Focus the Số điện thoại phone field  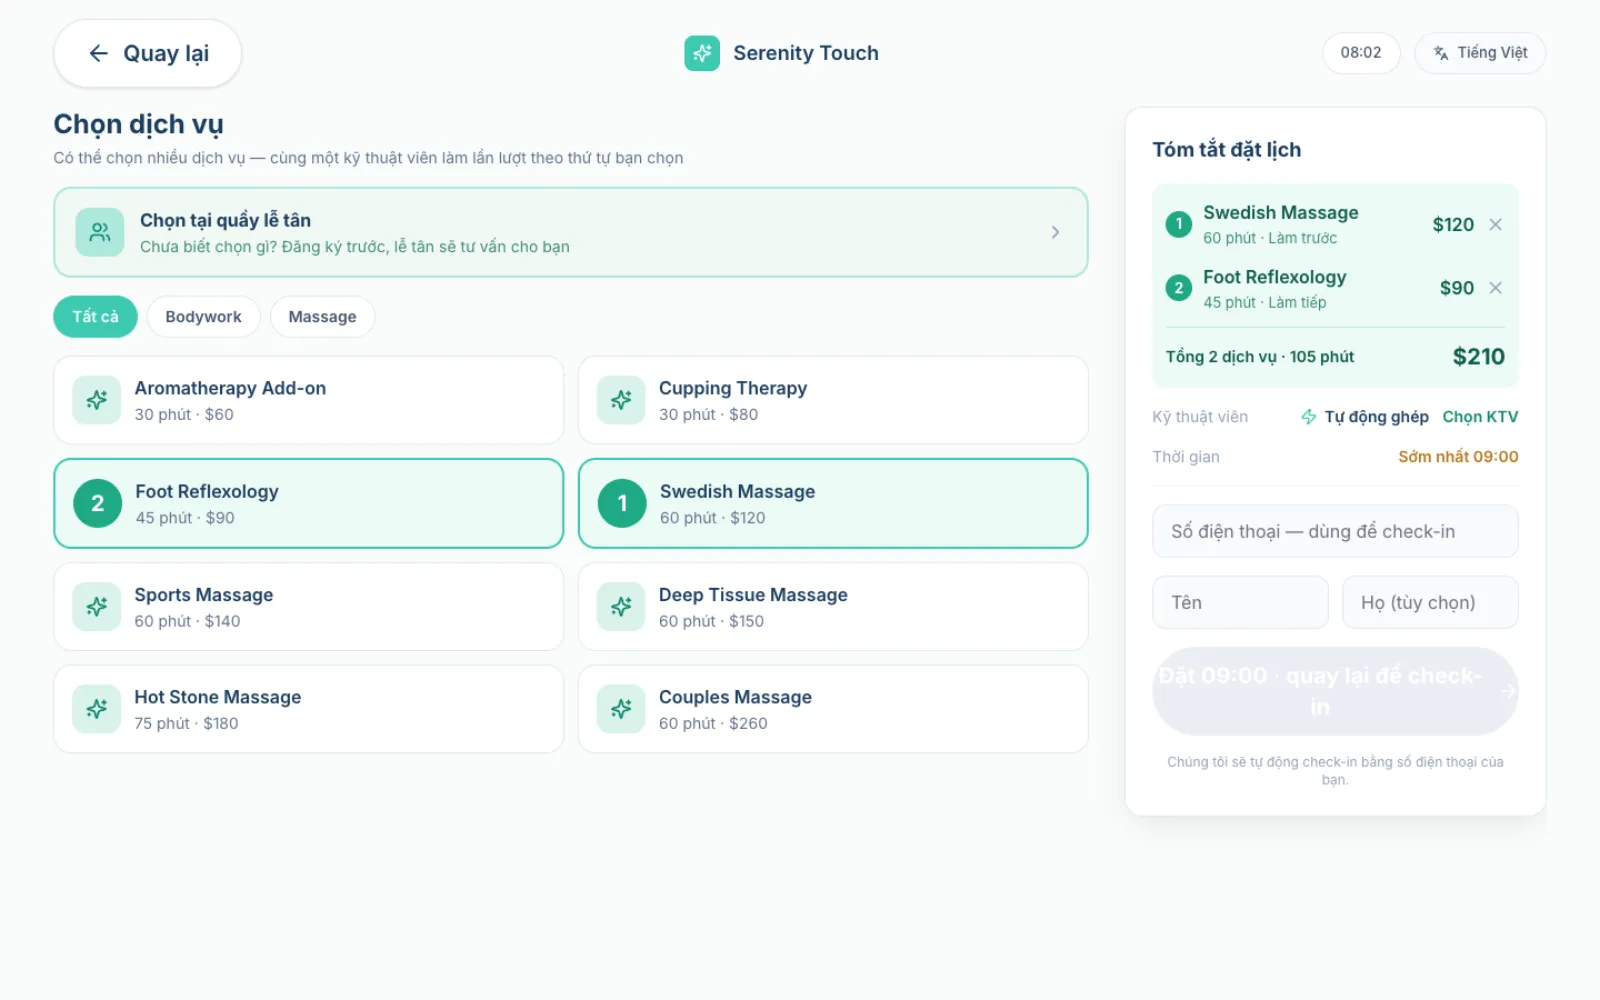[1335, 531]
